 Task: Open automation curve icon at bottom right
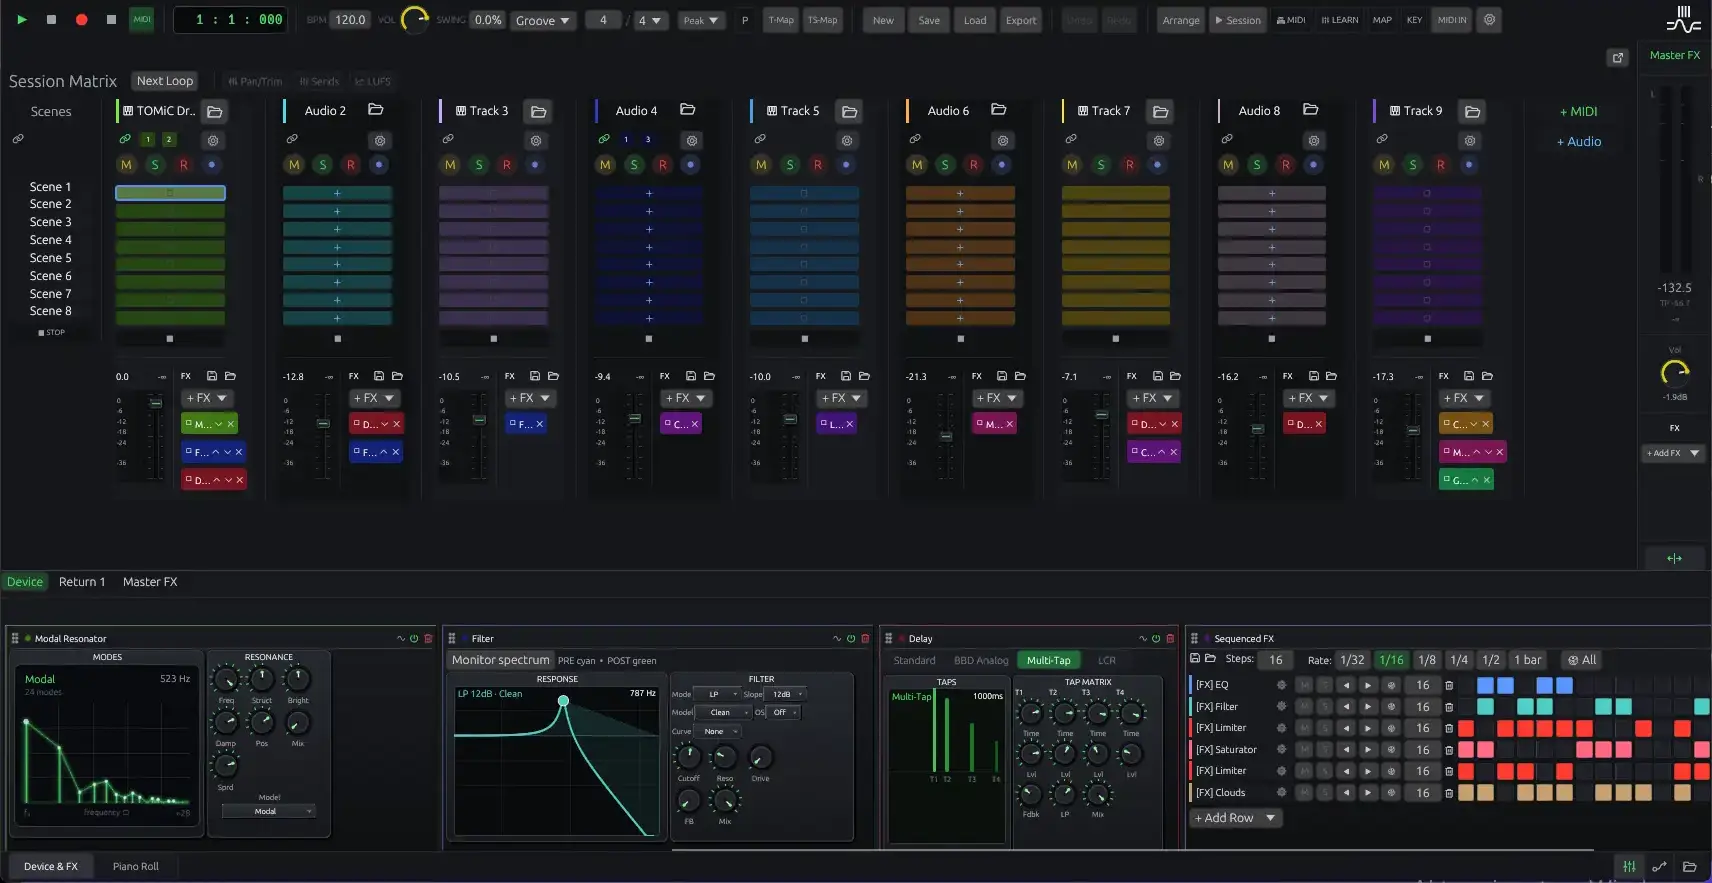(x=1659, y=866)
